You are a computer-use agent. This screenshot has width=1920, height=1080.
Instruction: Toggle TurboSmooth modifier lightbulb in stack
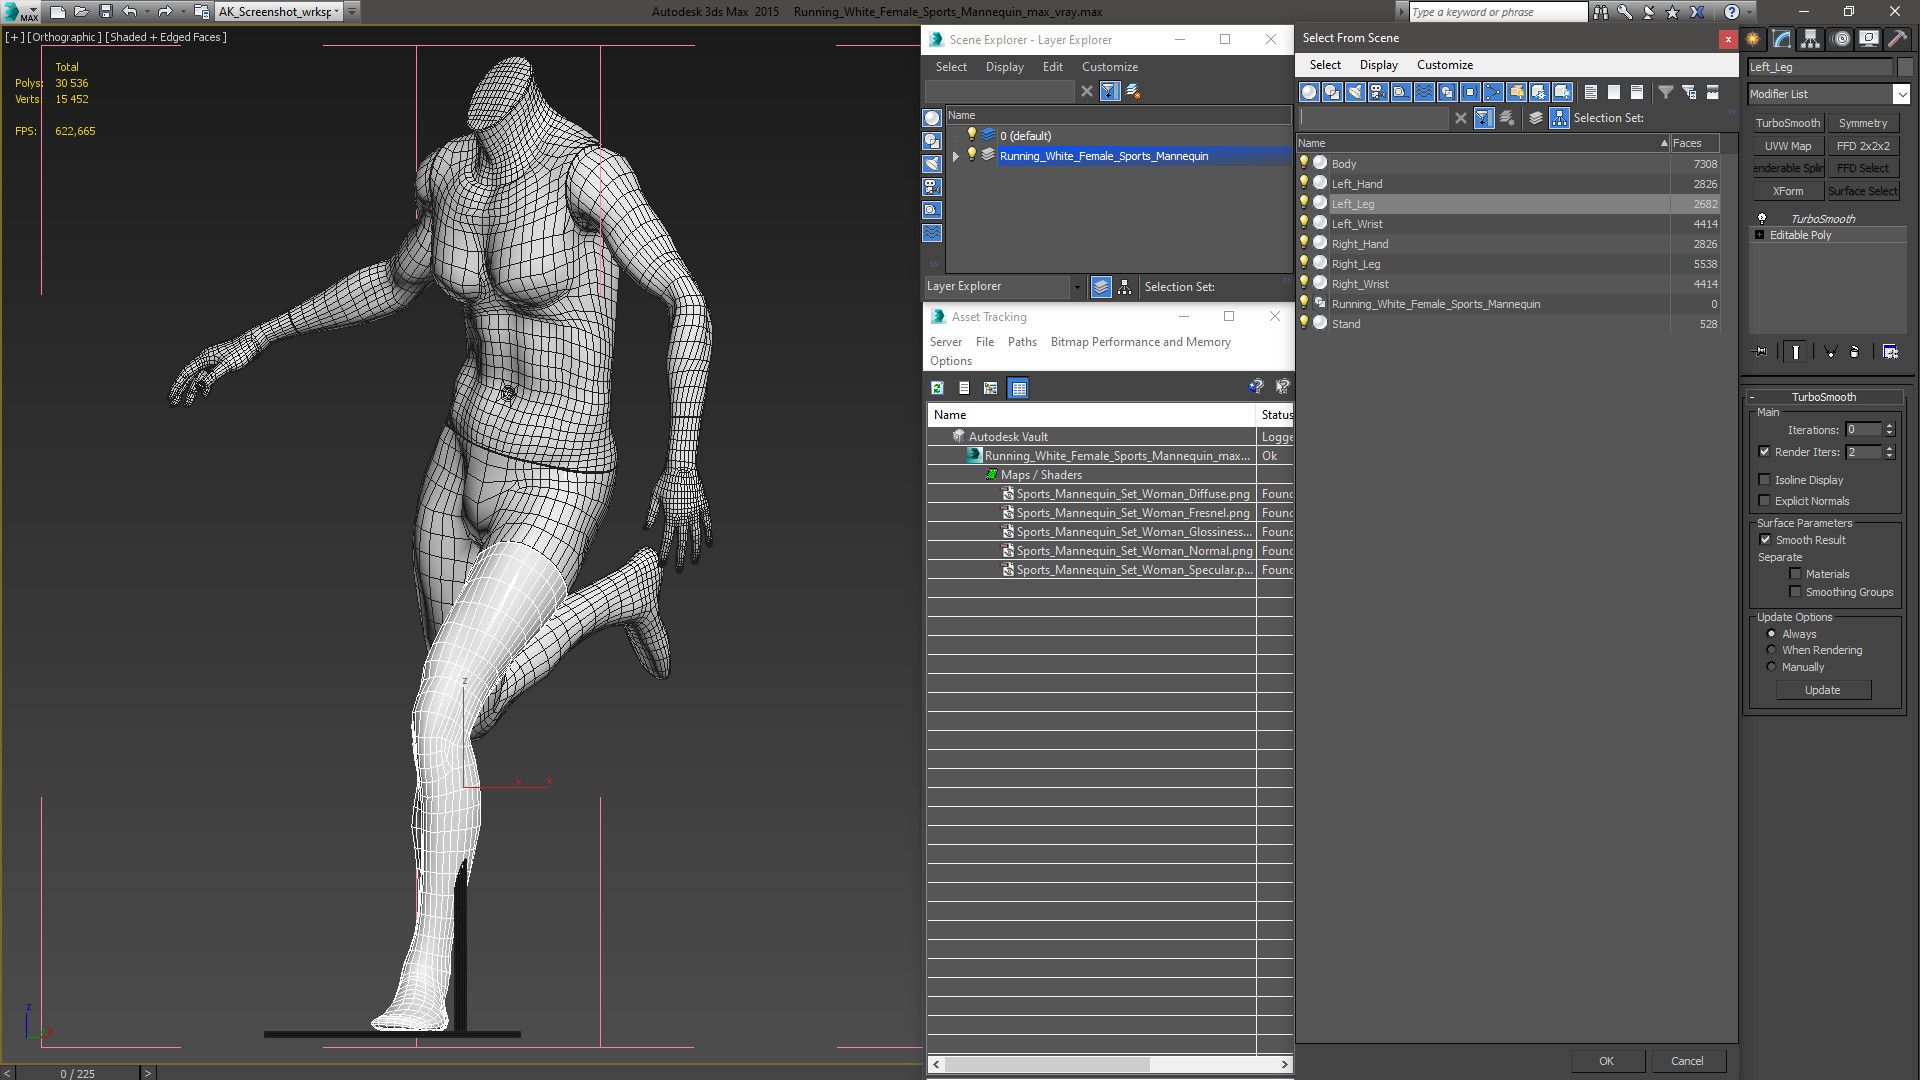tap(1762, 218)
